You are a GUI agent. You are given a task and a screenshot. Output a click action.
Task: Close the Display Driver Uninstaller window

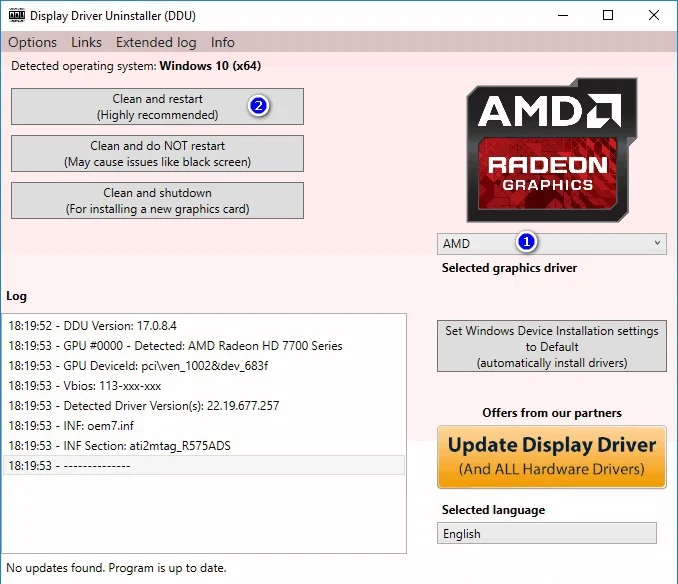tap(654, 16)
